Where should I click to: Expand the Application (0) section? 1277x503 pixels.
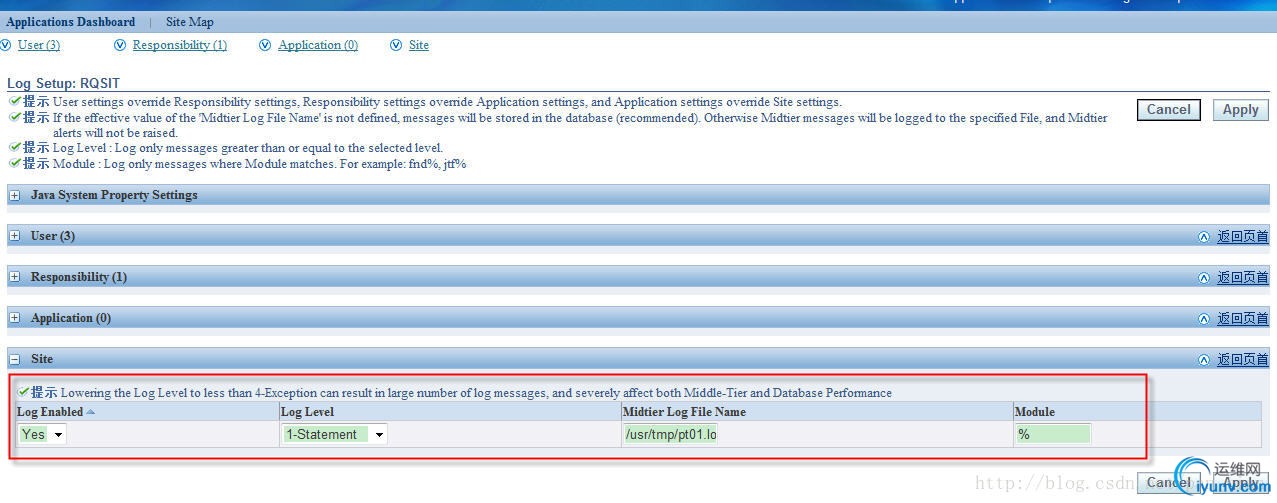pos(15,319)
